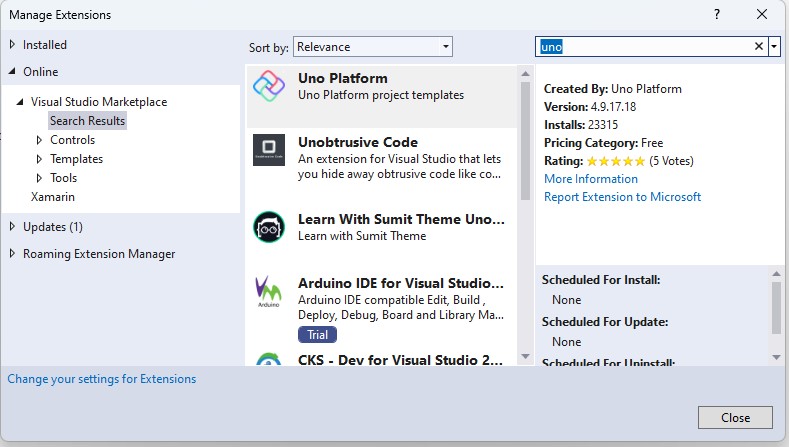Open the search history dropdown arrow

[x=774, y=47]
